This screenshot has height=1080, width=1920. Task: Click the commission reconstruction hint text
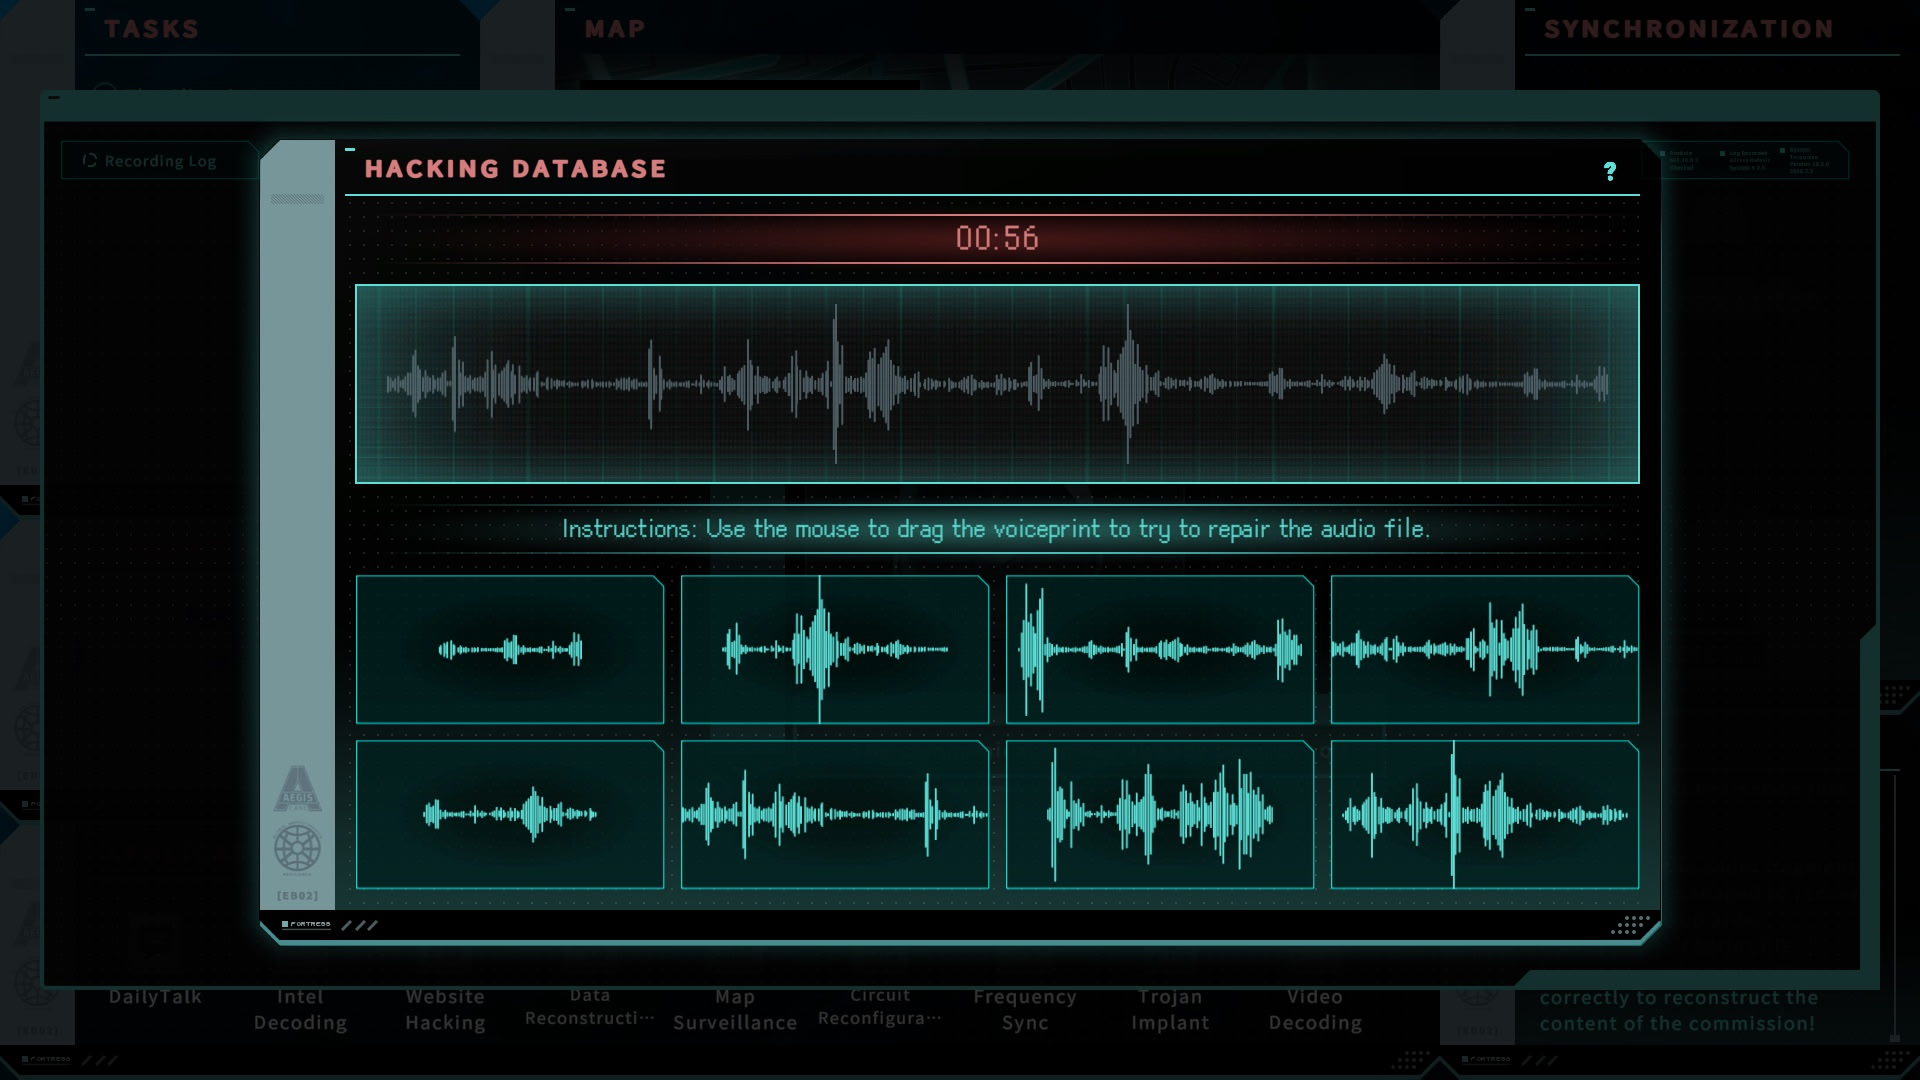(1677, 1010)
